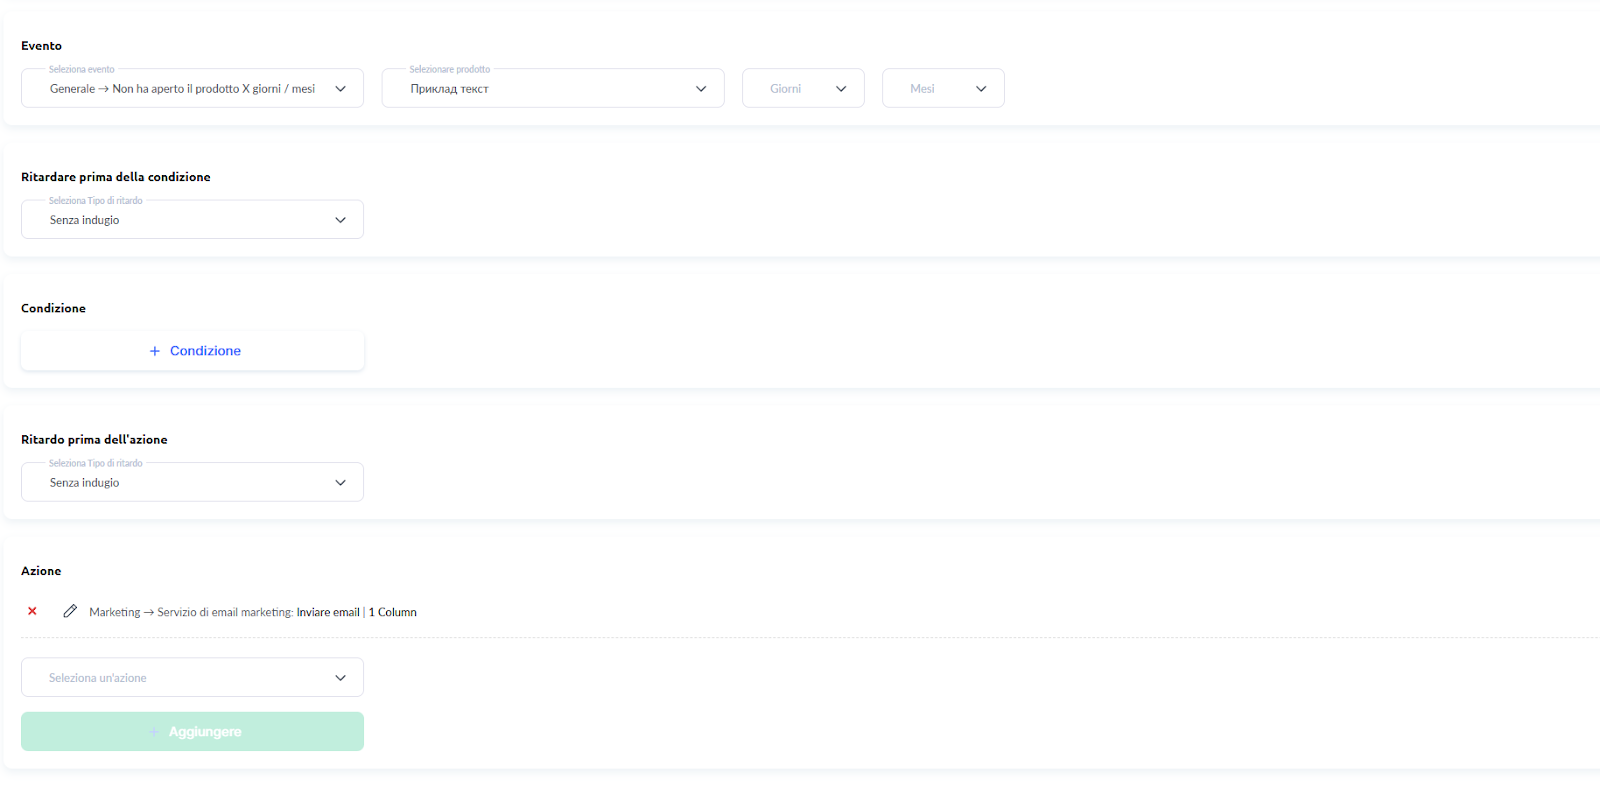Click the chevron arrow of Seleziona evento

[x=340, y=89]
